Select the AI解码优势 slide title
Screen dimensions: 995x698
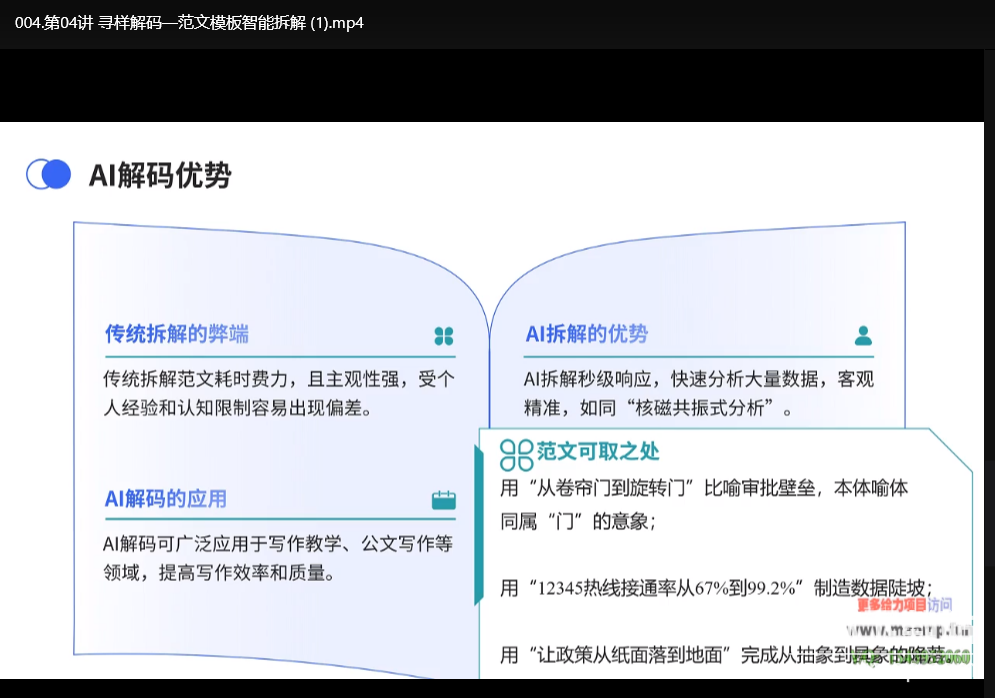(160, 175)
